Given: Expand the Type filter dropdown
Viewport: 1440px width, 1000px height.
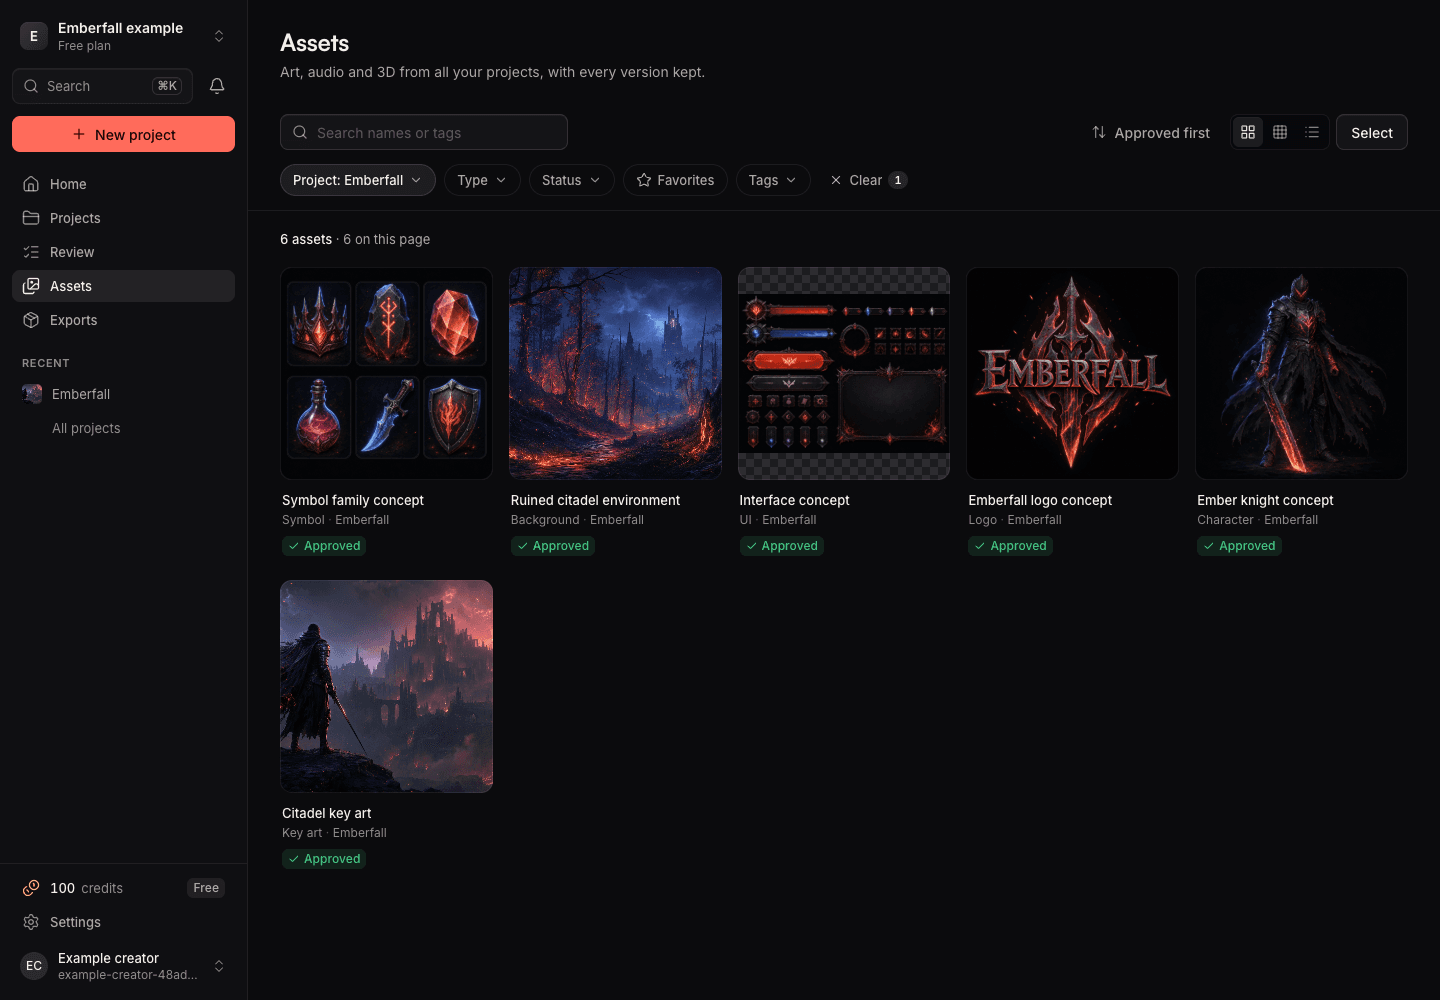Looking at the screenshot, I should click(482, 180).
